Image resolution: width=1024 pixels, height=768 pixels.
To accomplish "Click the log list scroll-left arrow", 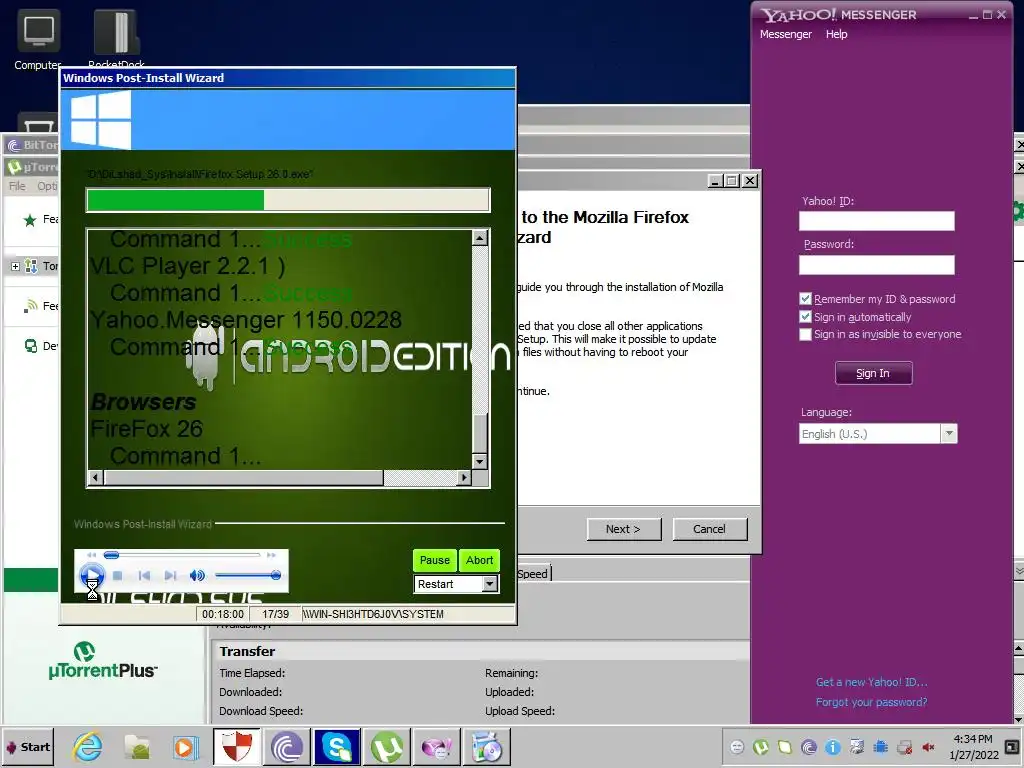I will [95, 477].
